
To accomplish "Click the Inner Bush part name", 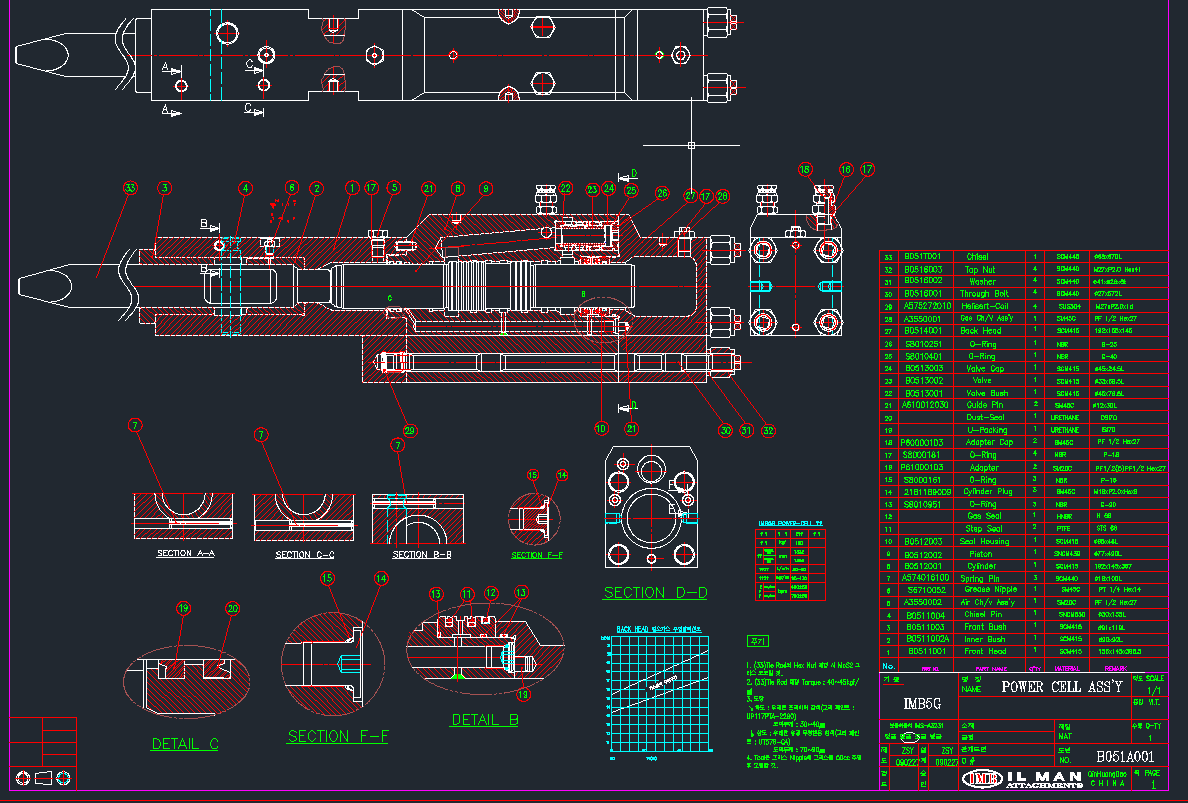I will pos(985,639).
